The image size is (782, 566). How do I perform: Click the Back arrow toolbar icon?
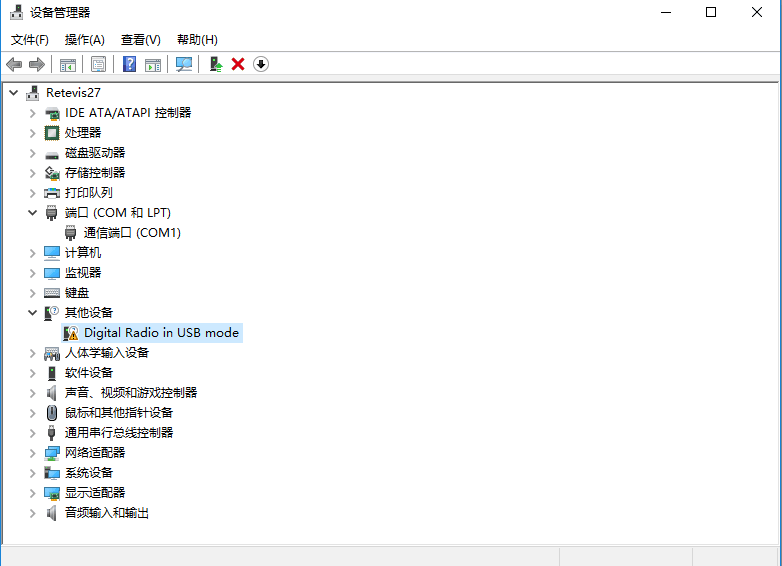pyautogui.click(x=14, y=64)
